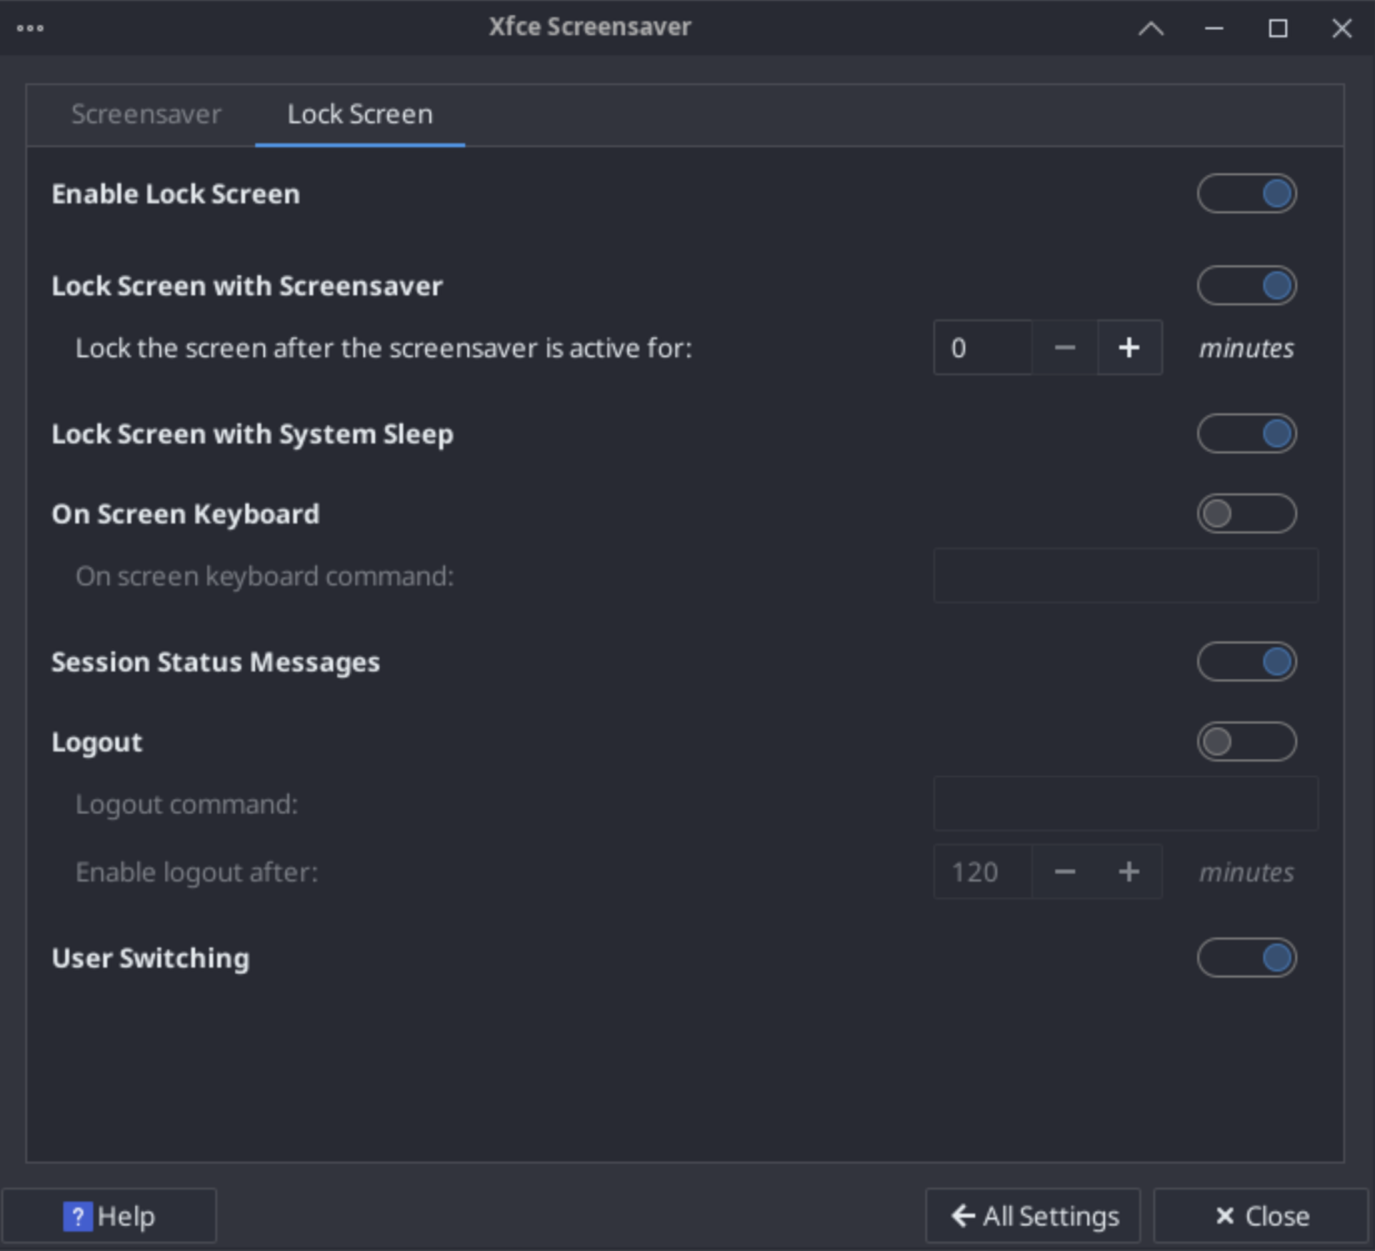The height and width of the screenshot is (1251, 1375).
Task: Click the roll-up window arrow icon
Action: tap(1151, 29)
